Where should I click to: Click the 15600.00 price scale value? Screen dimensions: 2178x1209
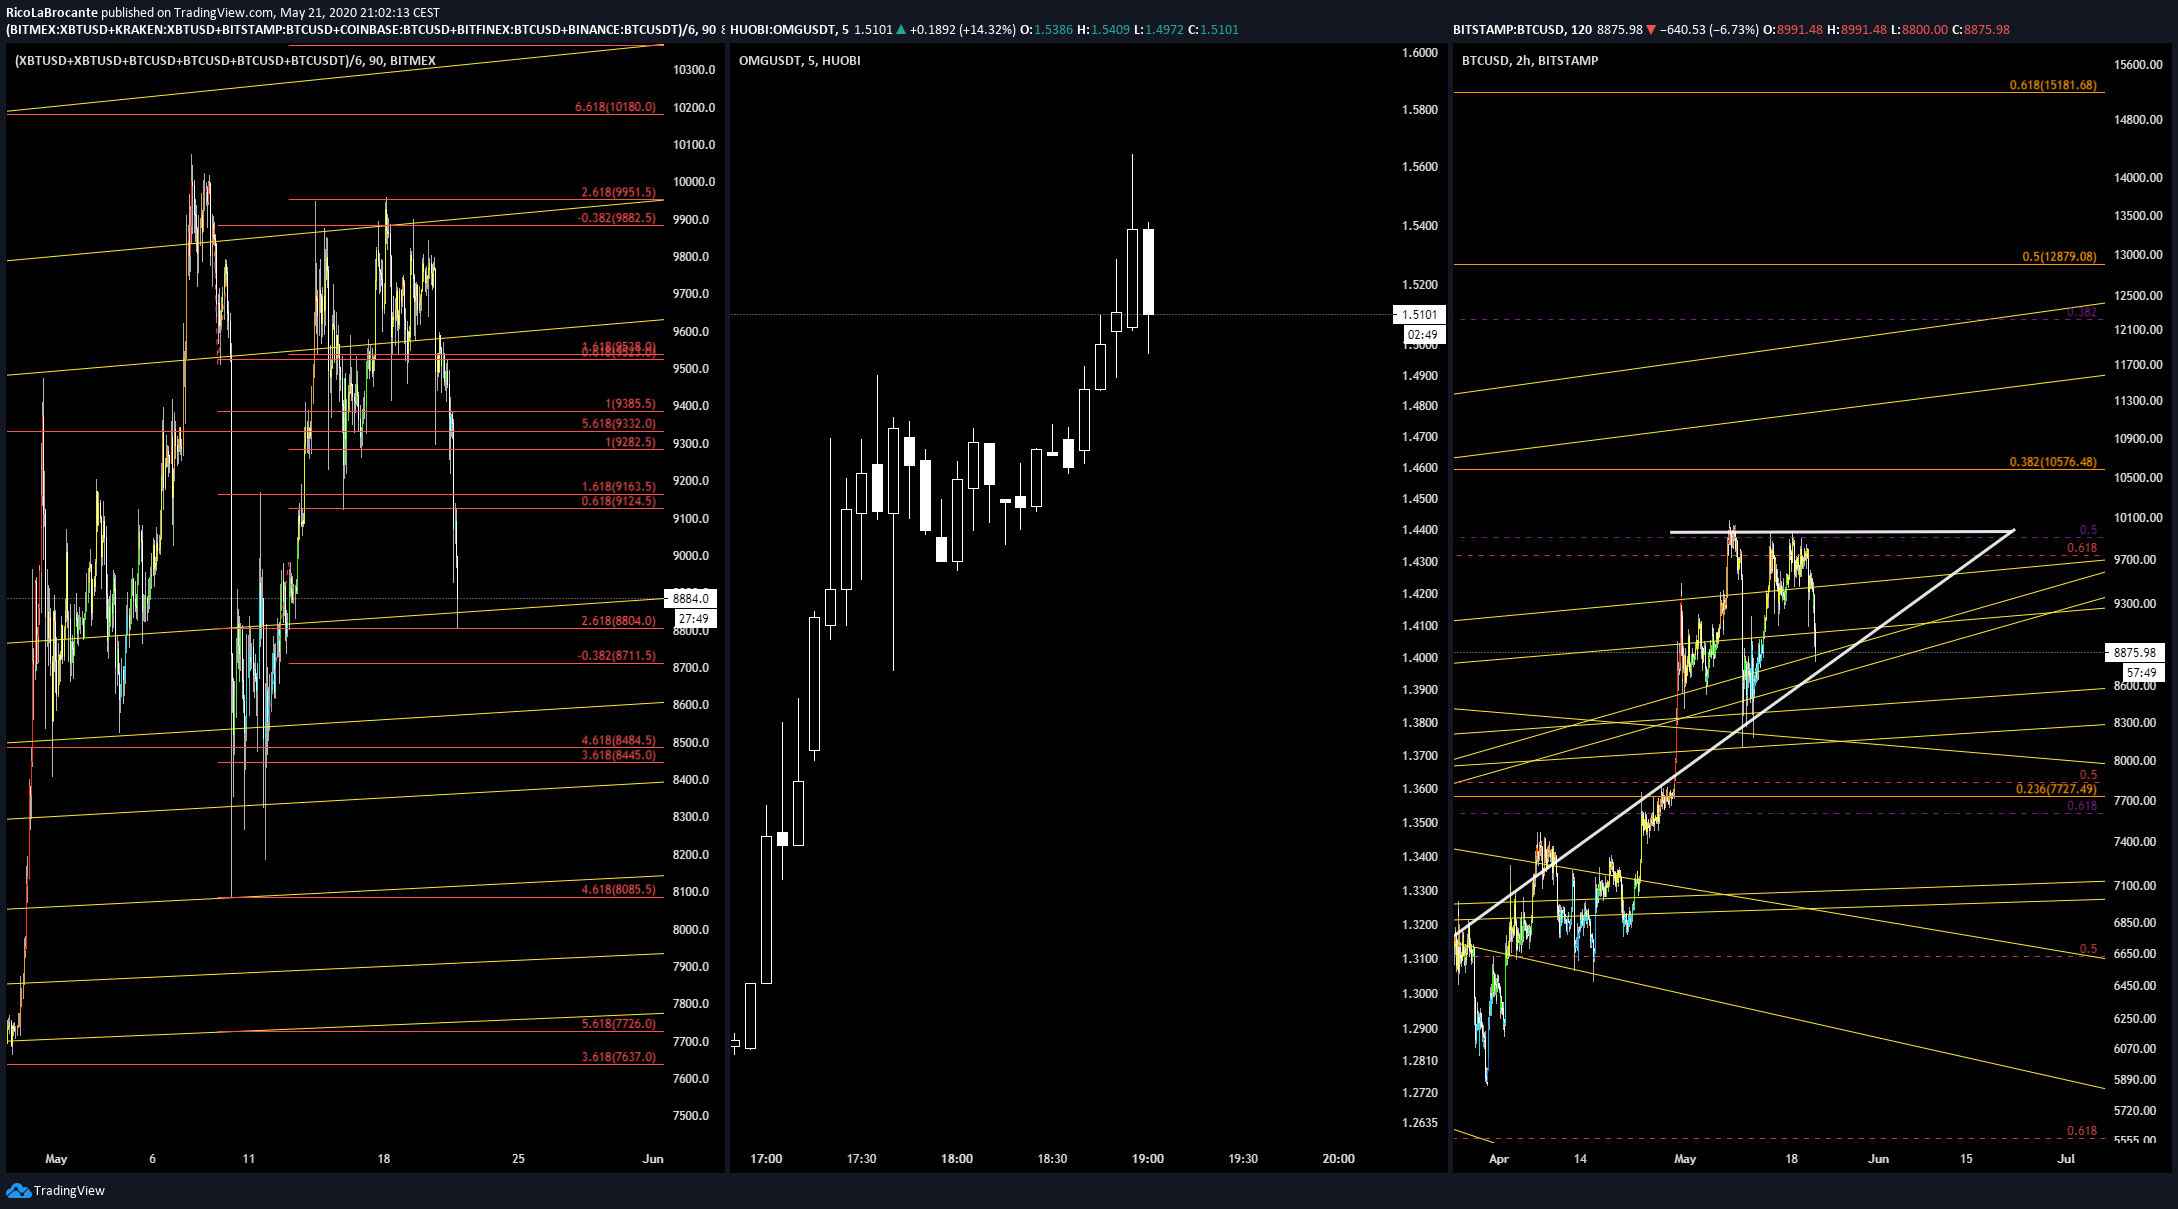click(2138, 65)
